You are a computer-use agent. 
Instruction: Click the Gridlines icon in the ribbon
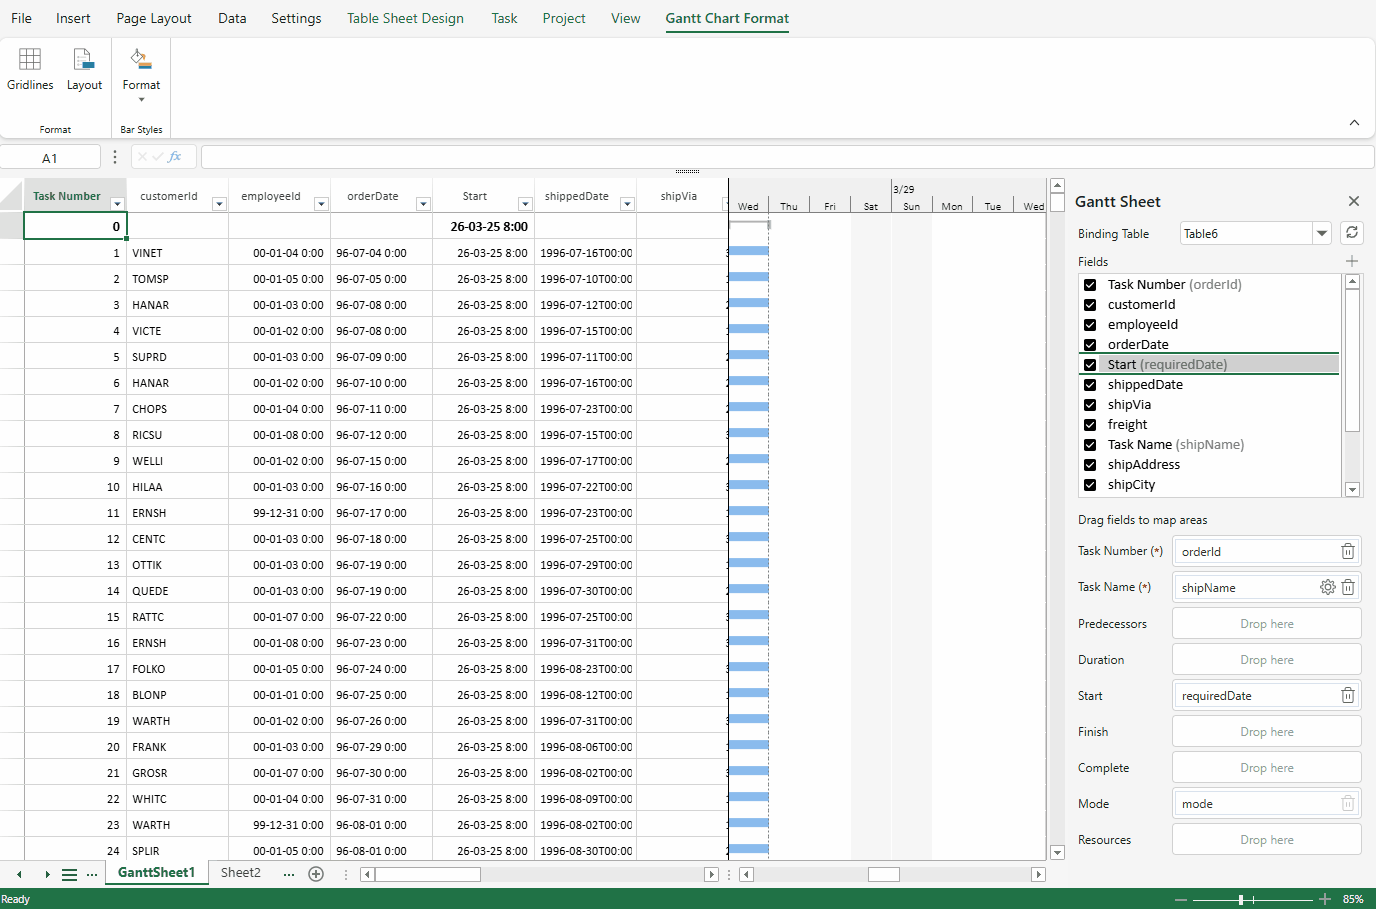click(x=30, y=60)
